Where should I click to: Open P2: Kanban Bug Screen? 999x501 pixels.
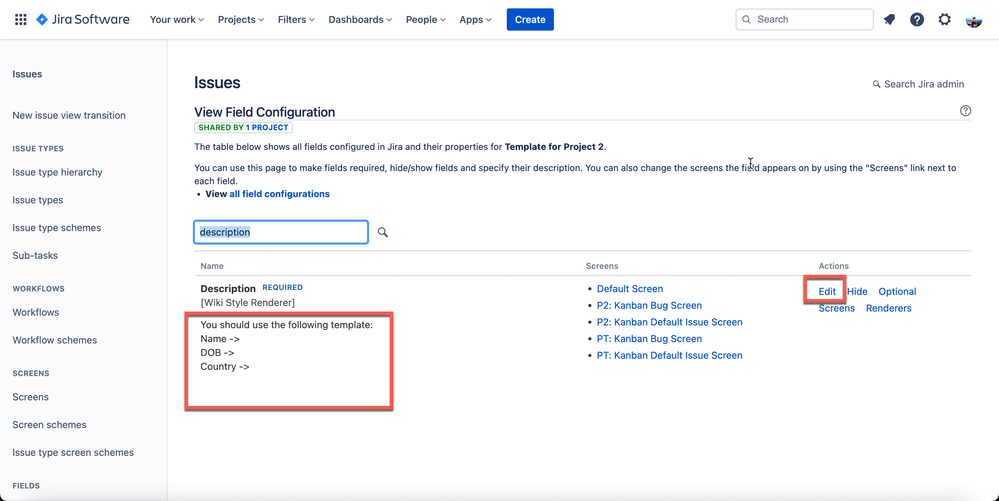[x=649, y=305]
